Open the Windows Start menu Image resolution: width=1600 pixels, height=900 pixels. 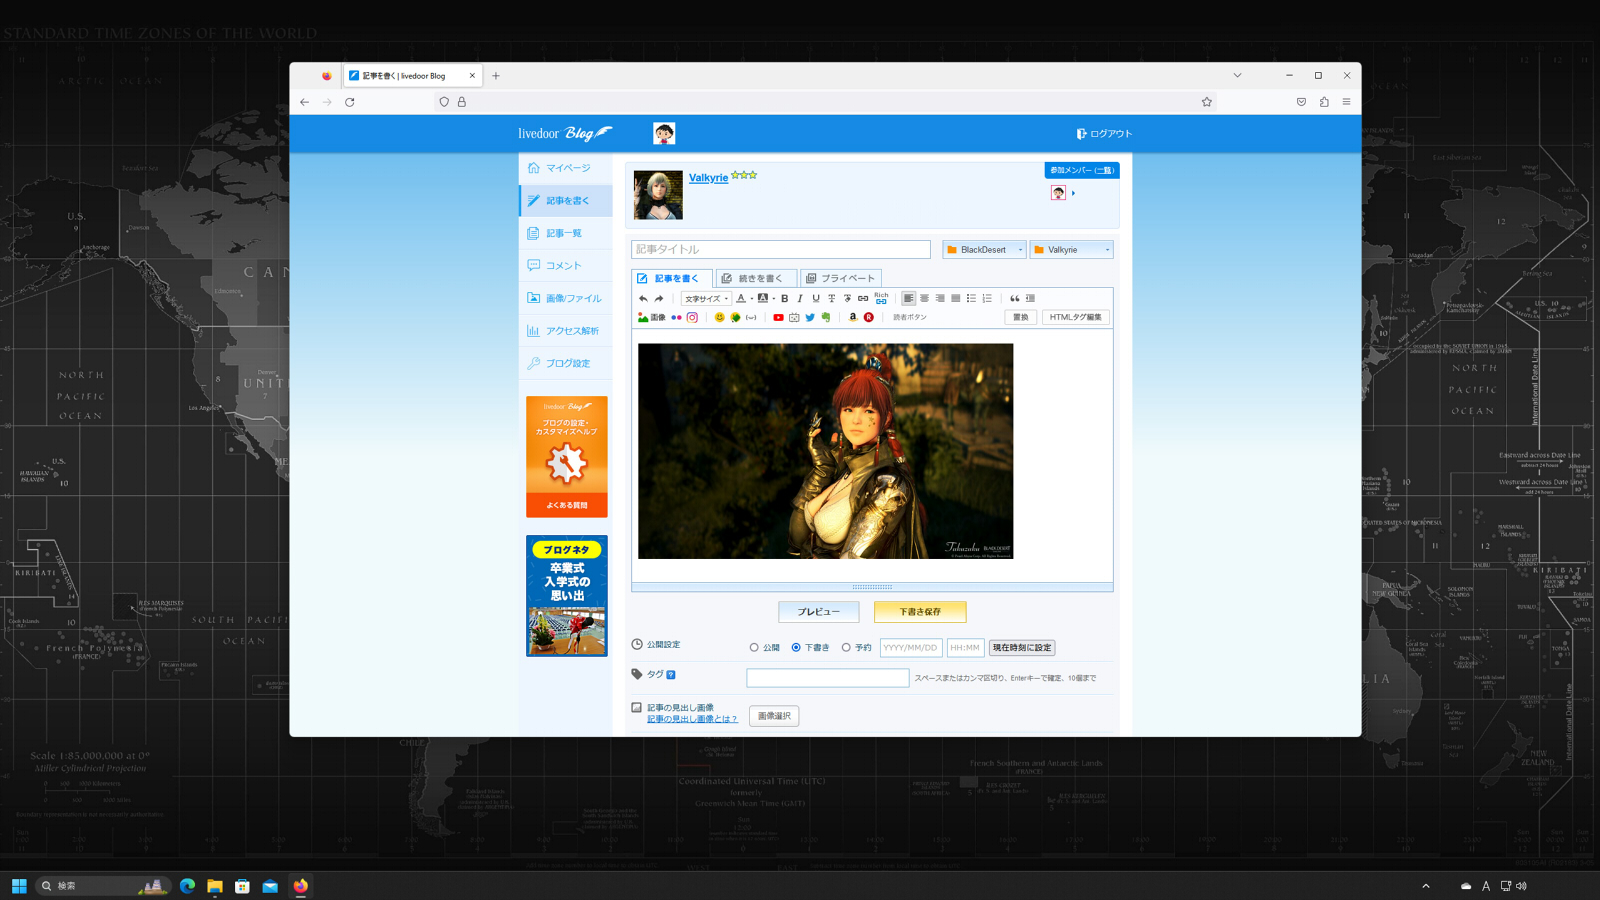[x=19, y=886]
